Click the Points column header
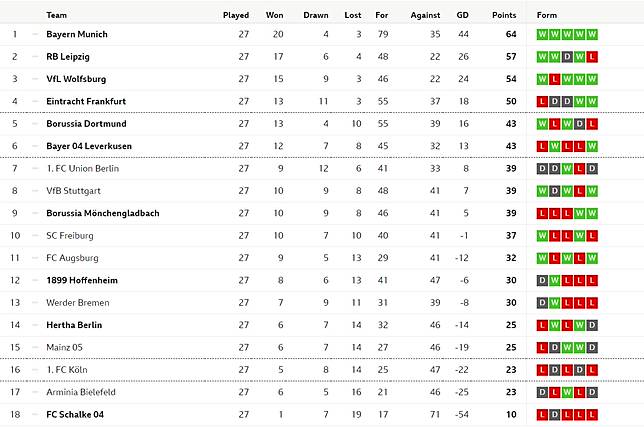 [504, 15]
